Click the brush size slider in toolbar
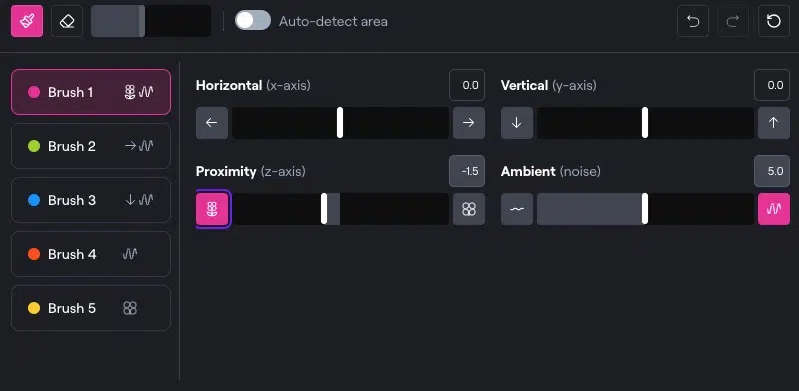 pyautogui.click(x=151, y=21)
